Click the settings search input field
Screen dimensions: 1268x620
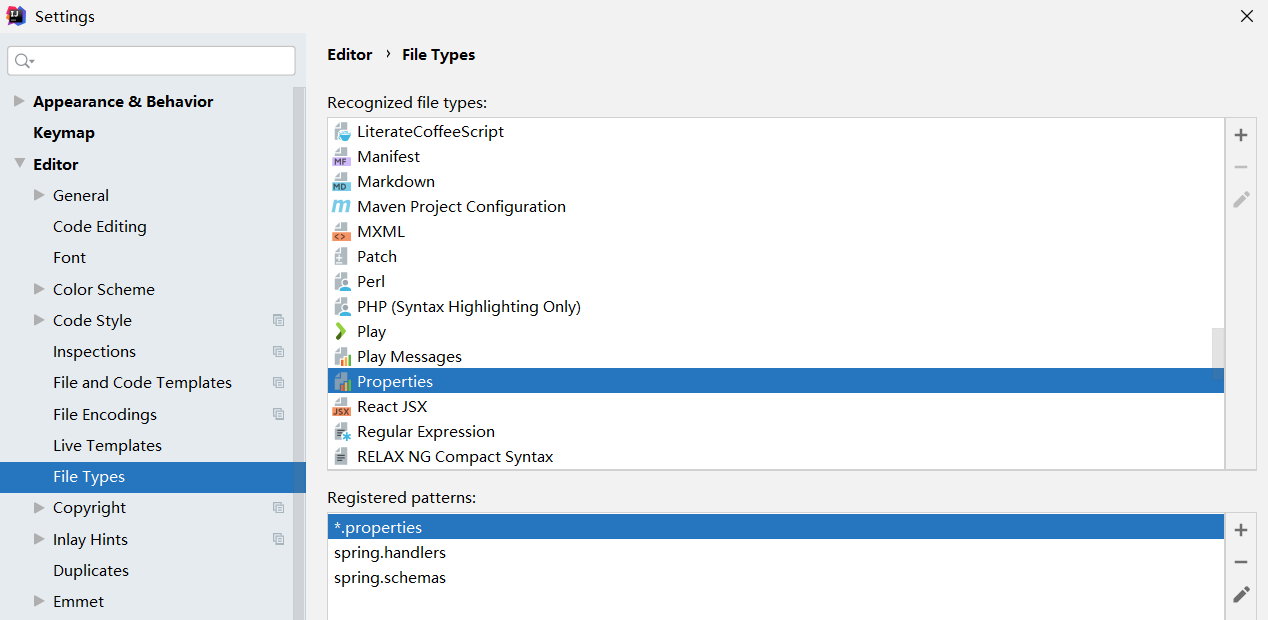160,61
